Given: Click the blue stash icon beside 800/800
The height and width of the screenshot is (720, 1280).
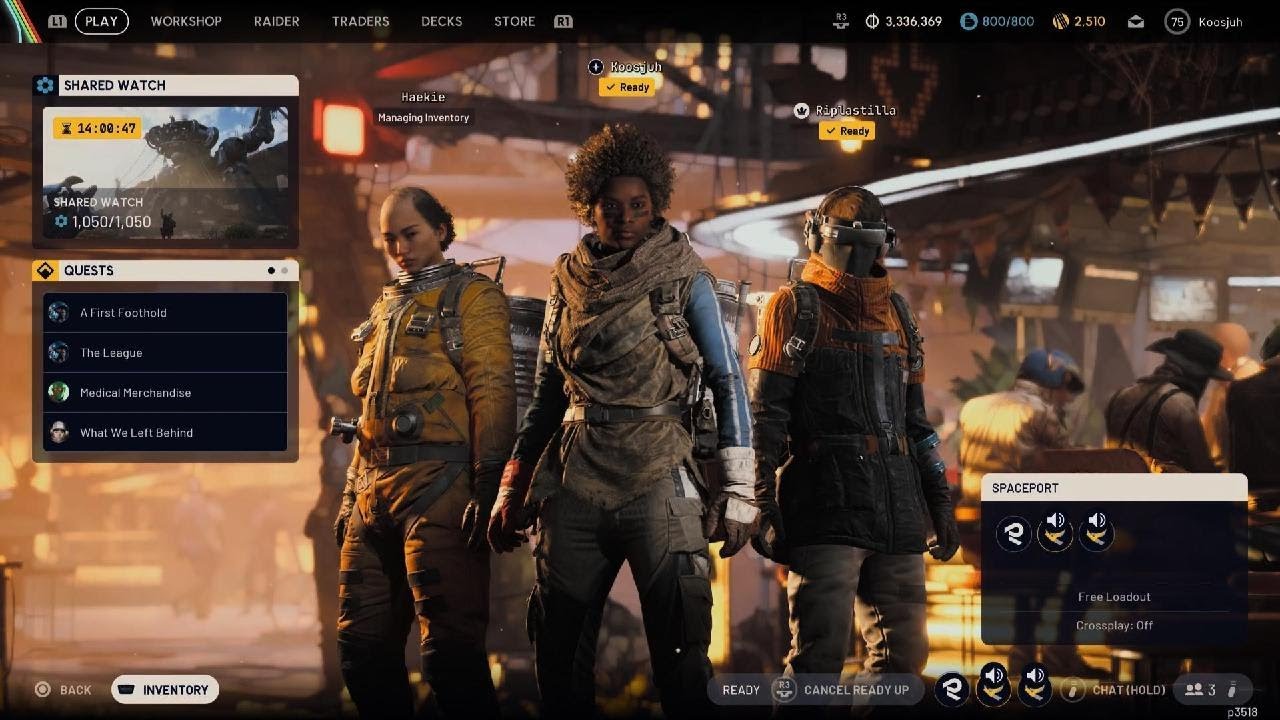Looking at the screenshot, I should (x=969, y=21).
